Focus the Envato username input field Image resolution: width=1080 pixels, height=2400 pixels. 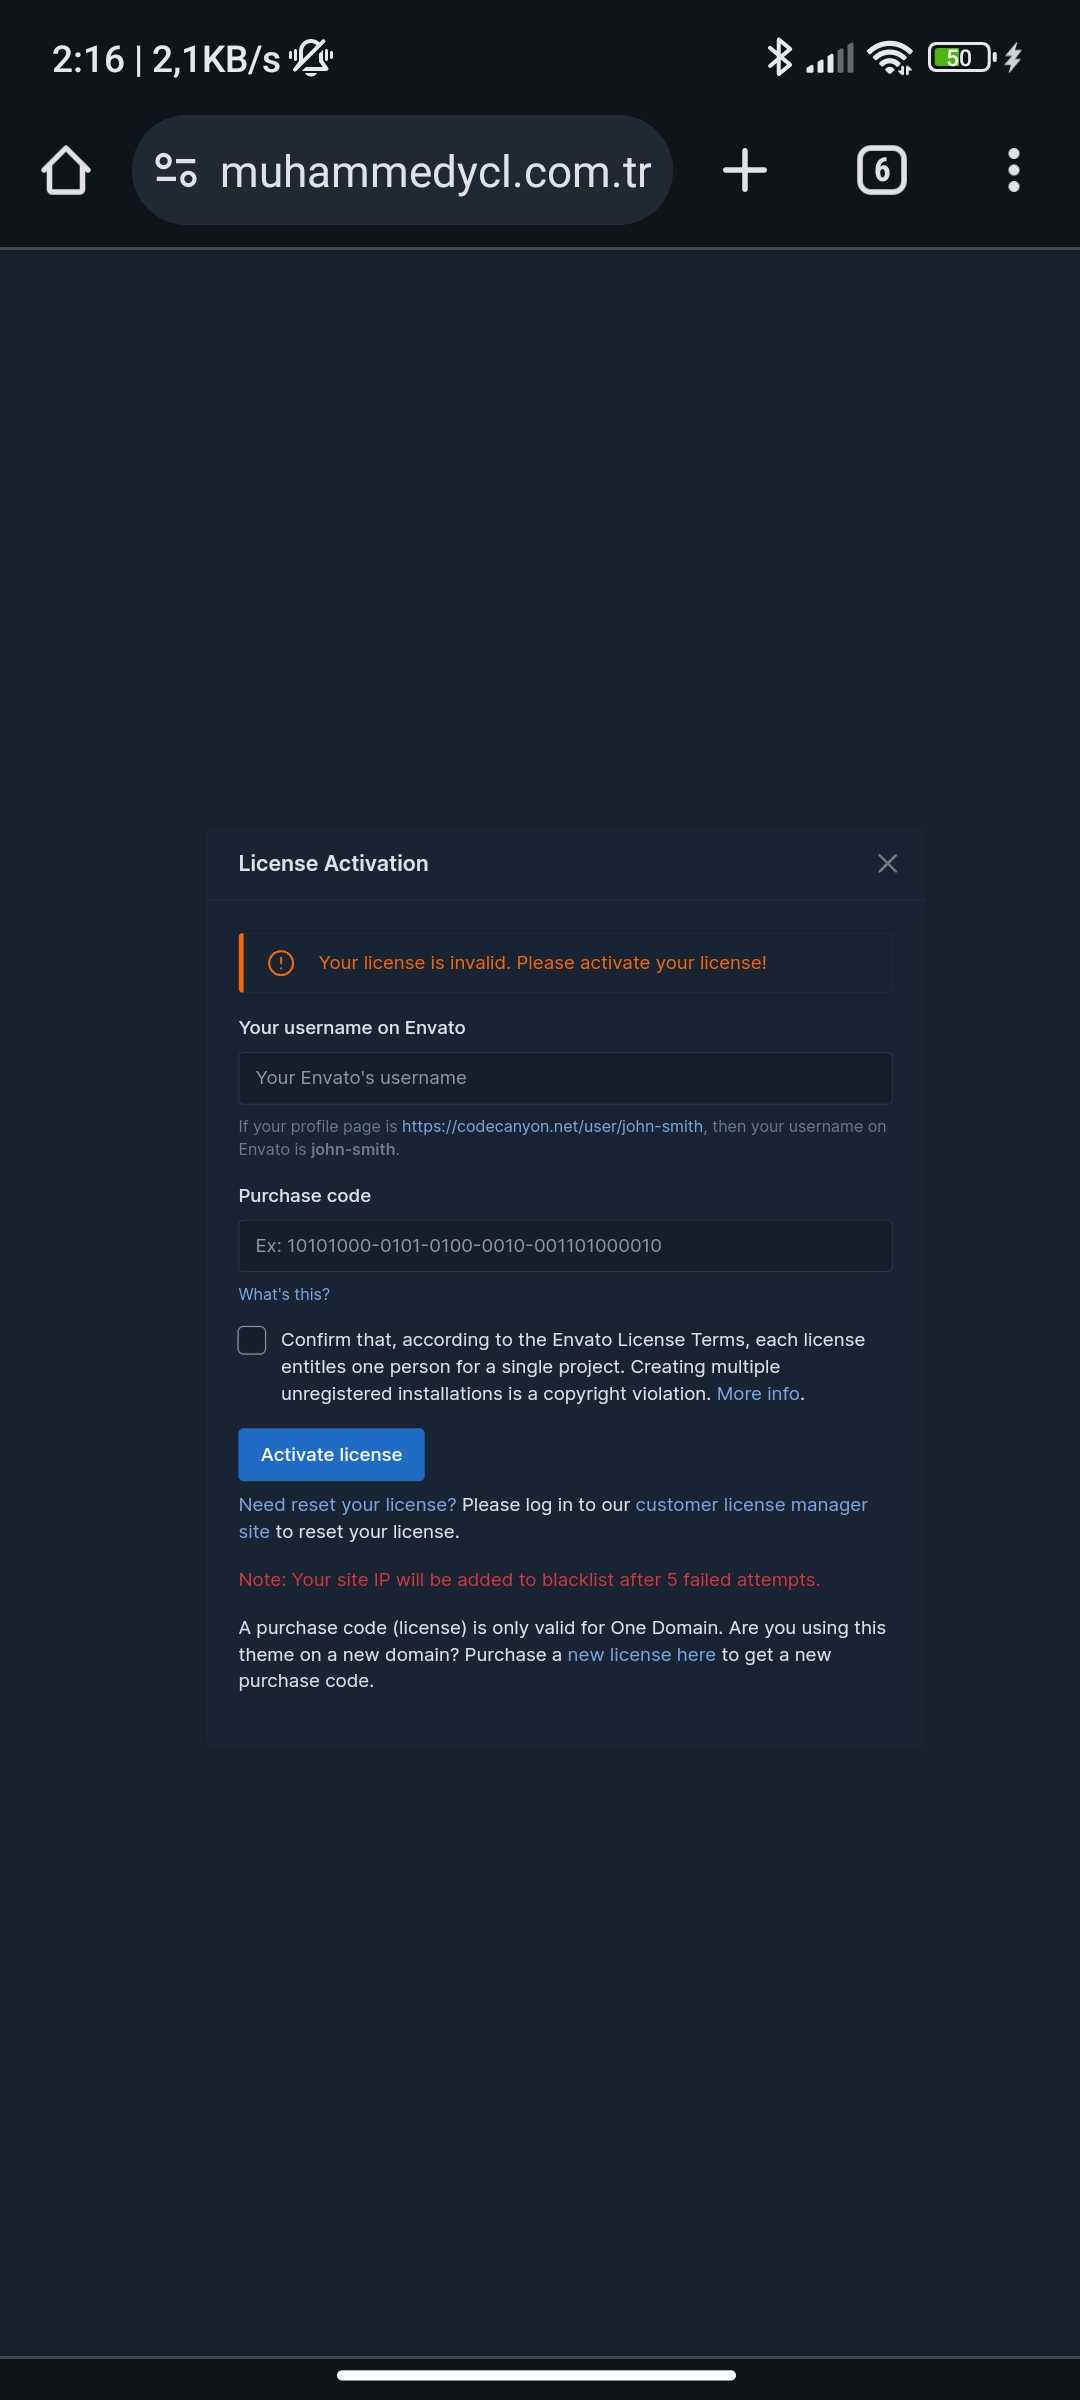click(565, 1078)
